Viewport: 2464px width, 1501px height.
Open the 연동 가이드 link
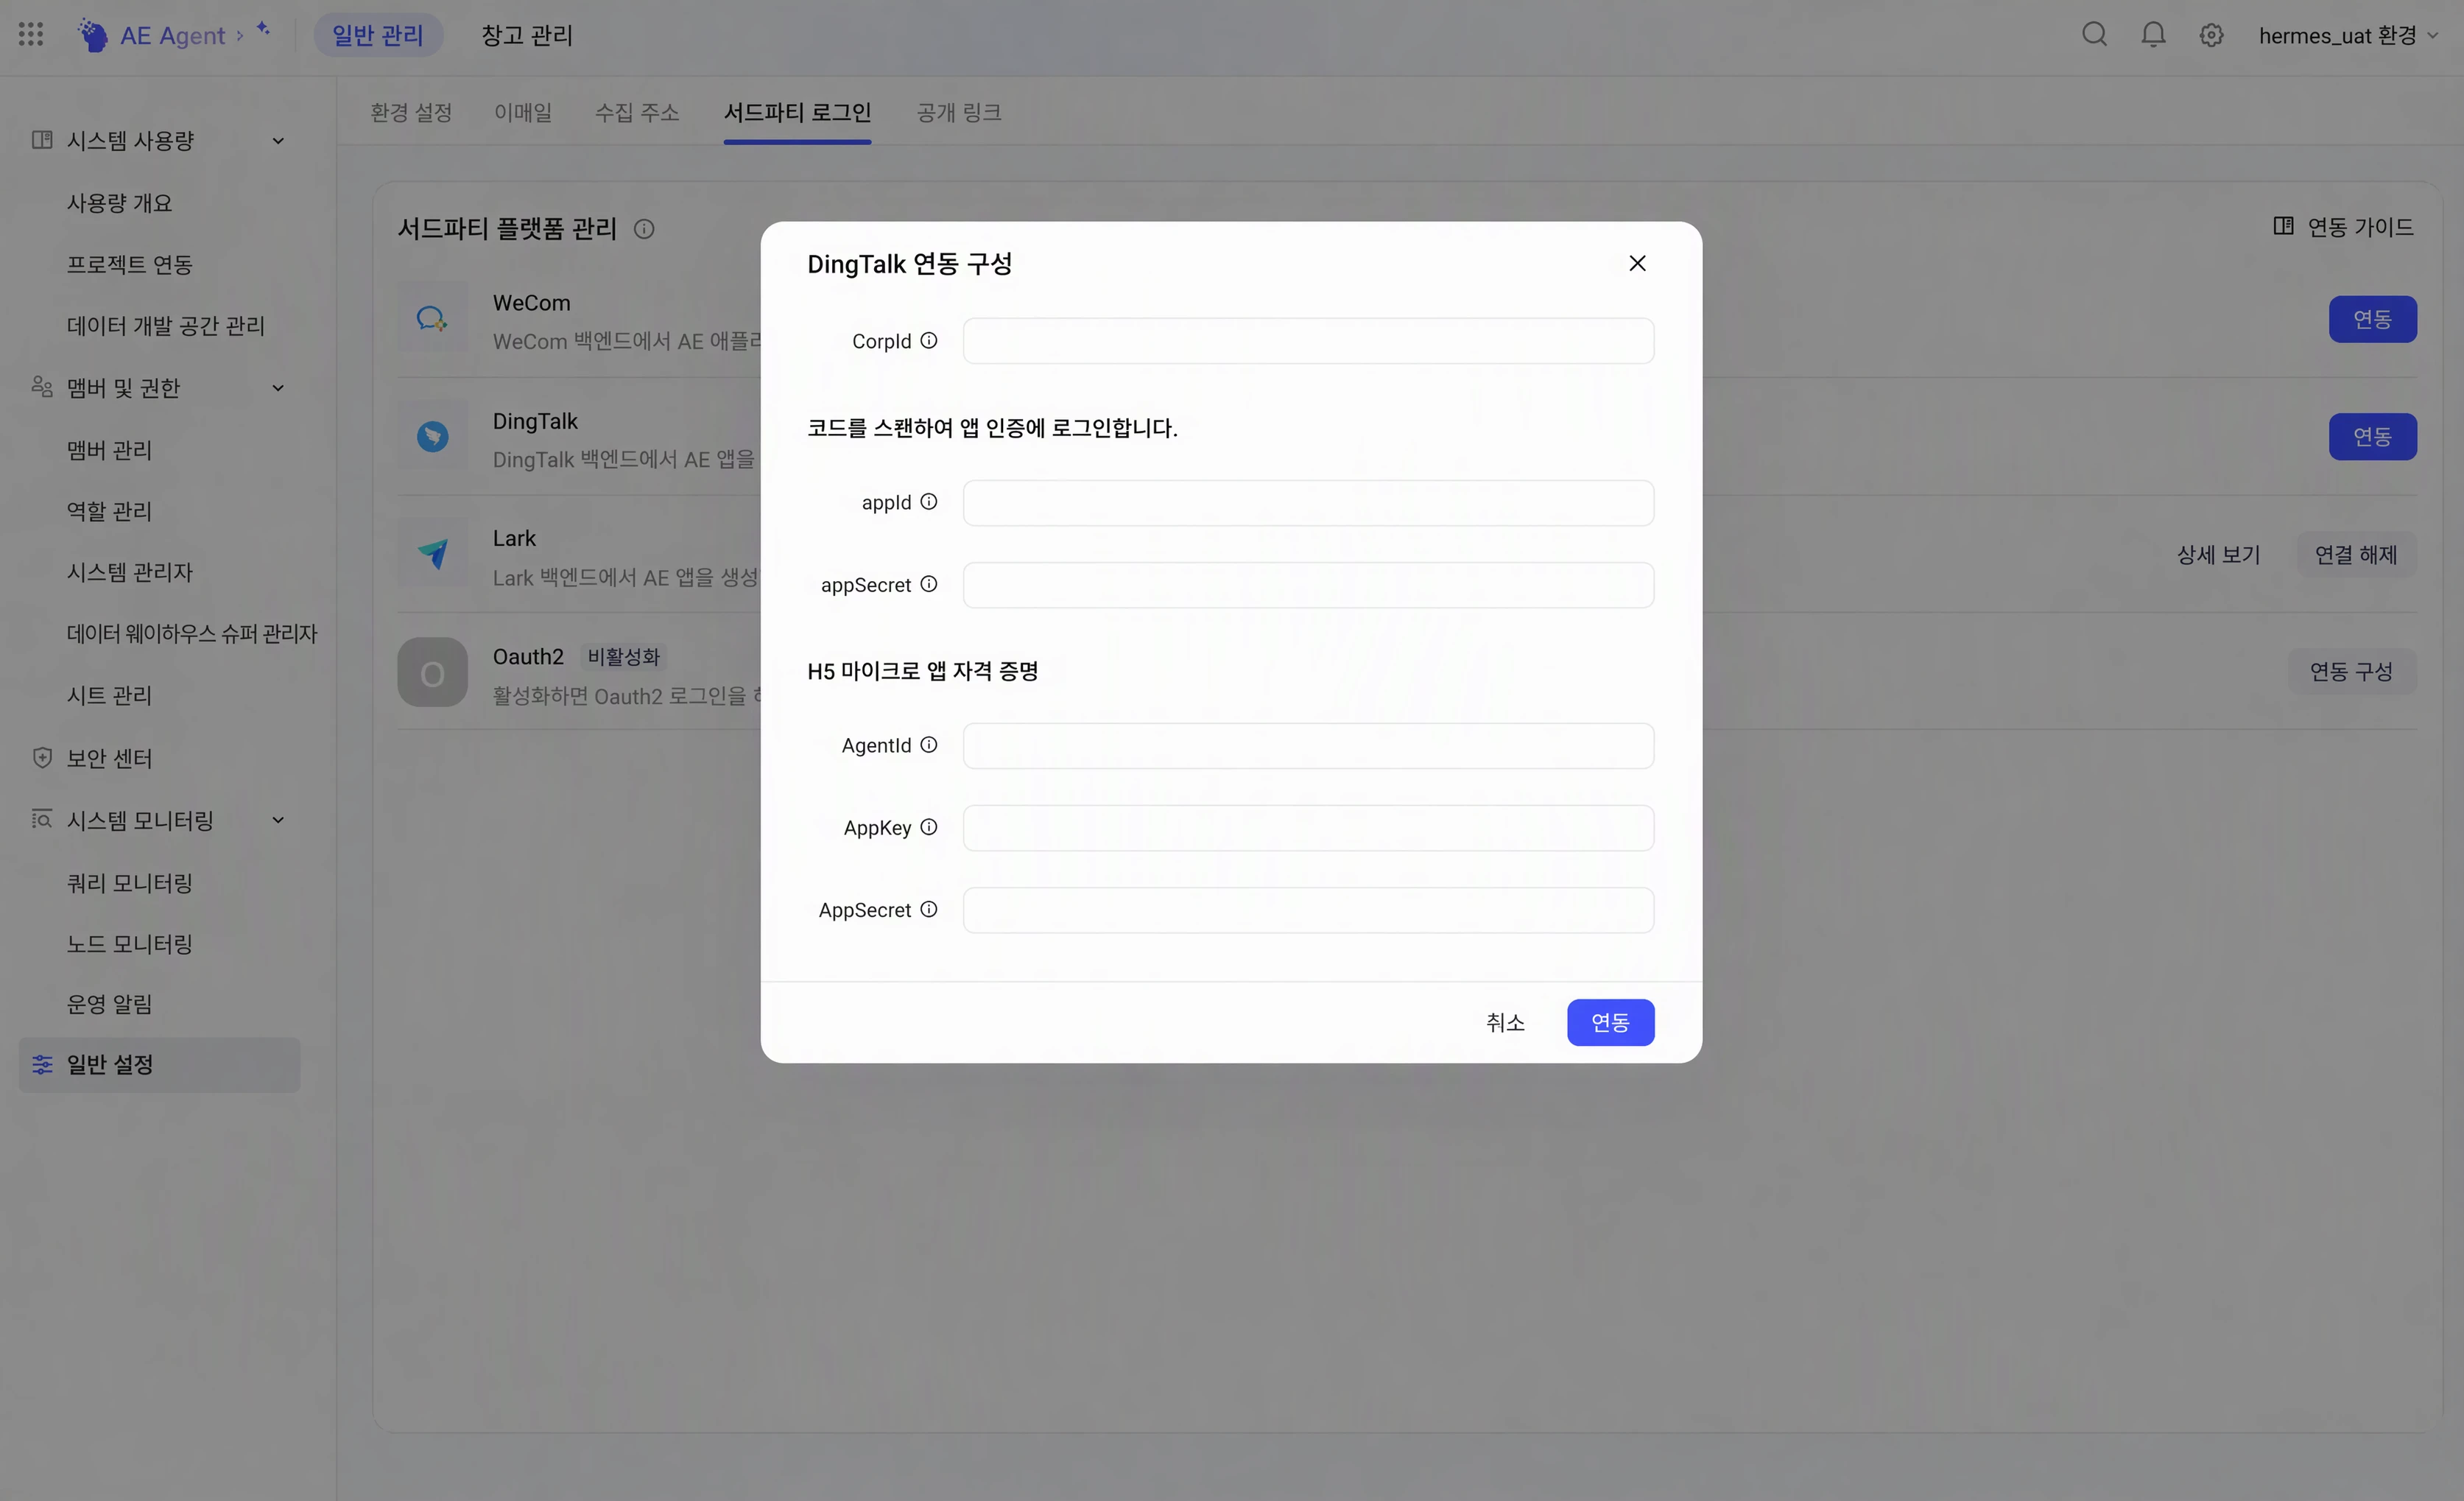pyautogui.click(x=2343, y=227)
